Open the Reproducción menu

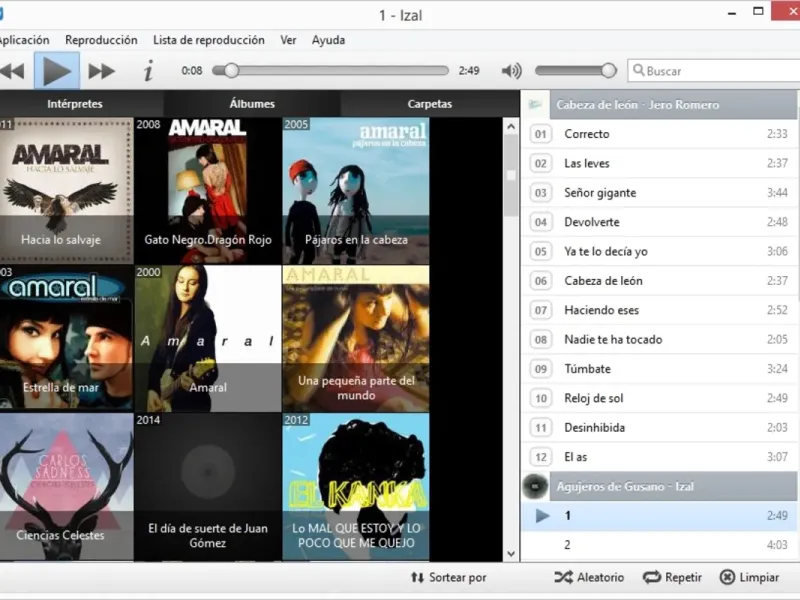(x=101, y=40)
